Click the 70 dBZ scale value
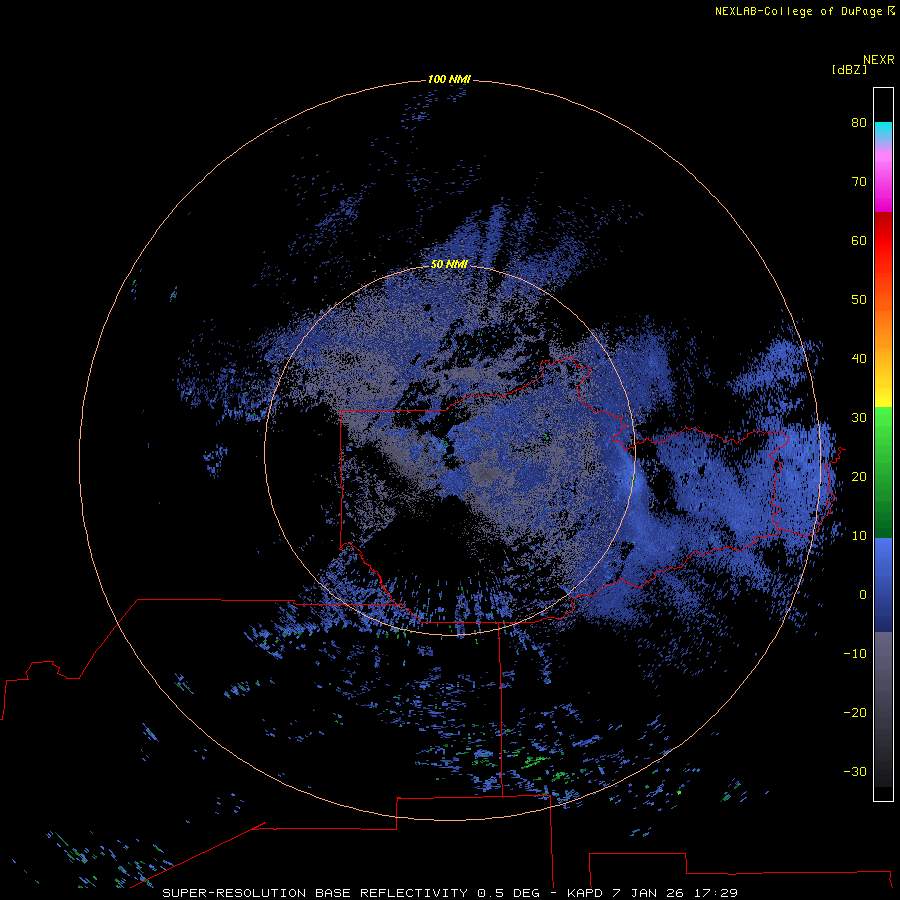The height and width of the screenshot is (900, 900). click(859, 182)
